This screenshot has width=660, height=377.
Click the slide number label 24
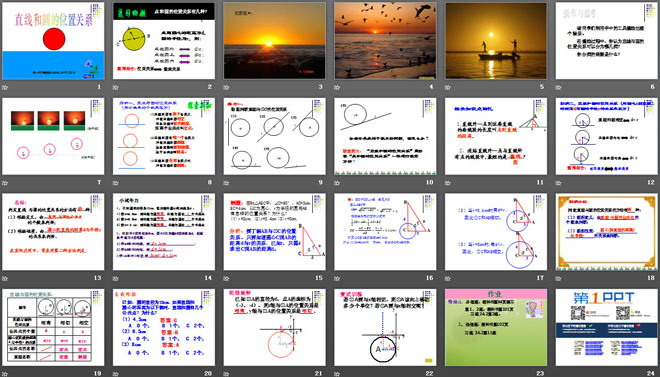pos(651,373)
